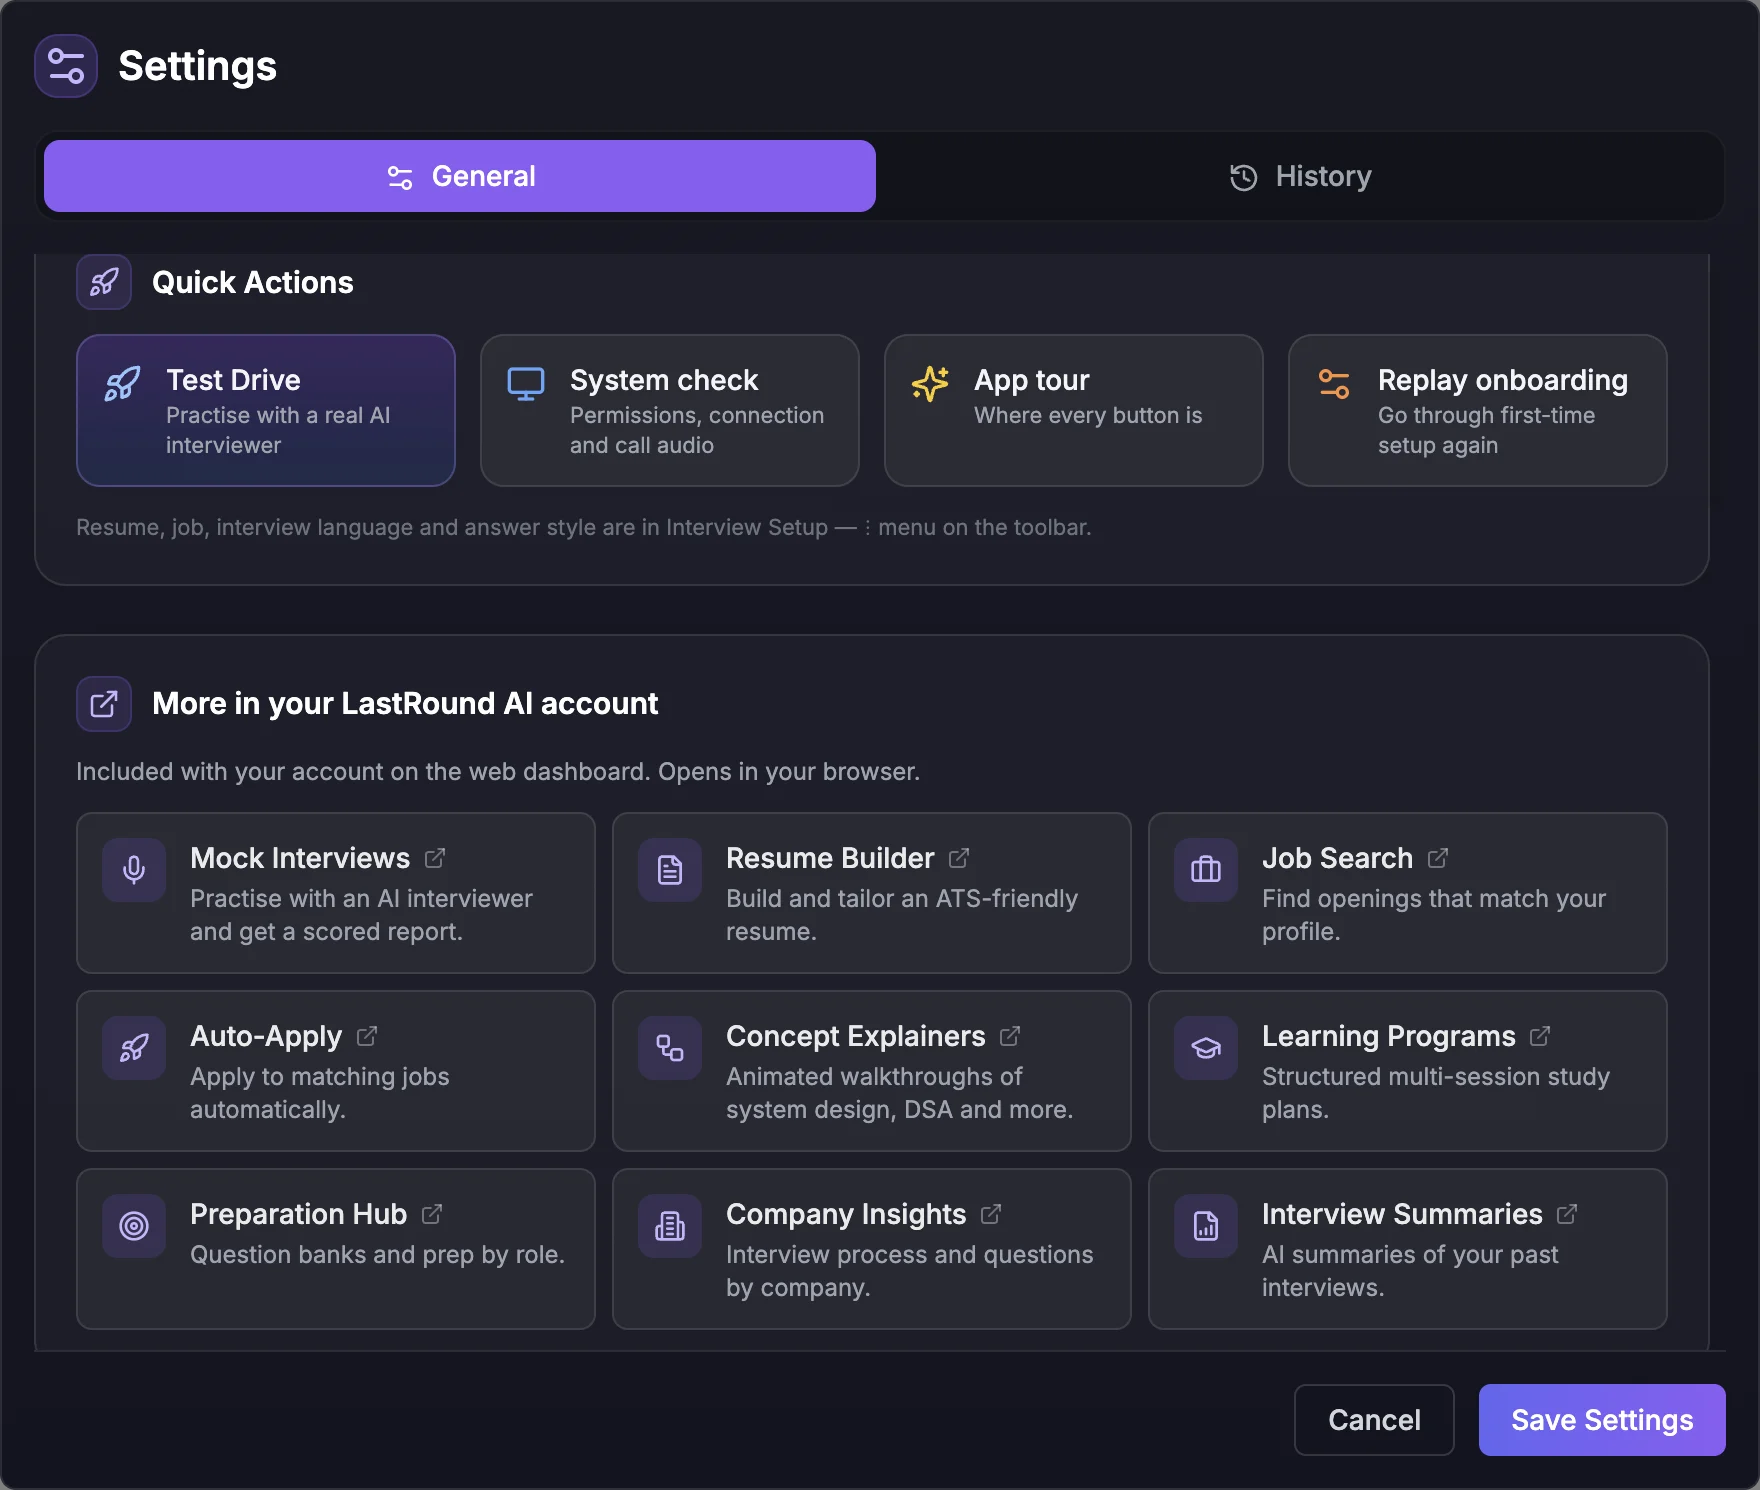Click the monitor icon on System check
1760x1490 pixels.
tap(526, 383)
